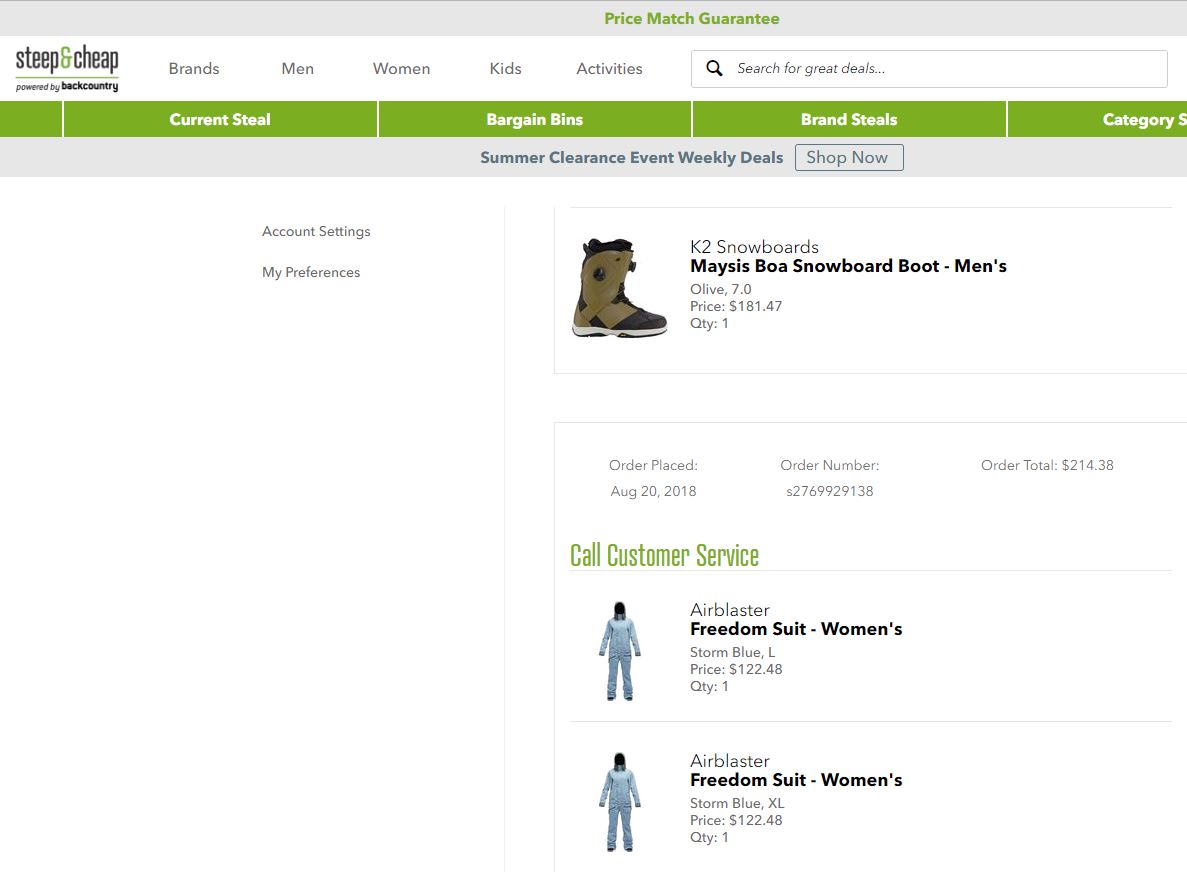The width and height of the screenshot is (1187, 872).
Task: Open the Activities menu
Action: [609, 69]
